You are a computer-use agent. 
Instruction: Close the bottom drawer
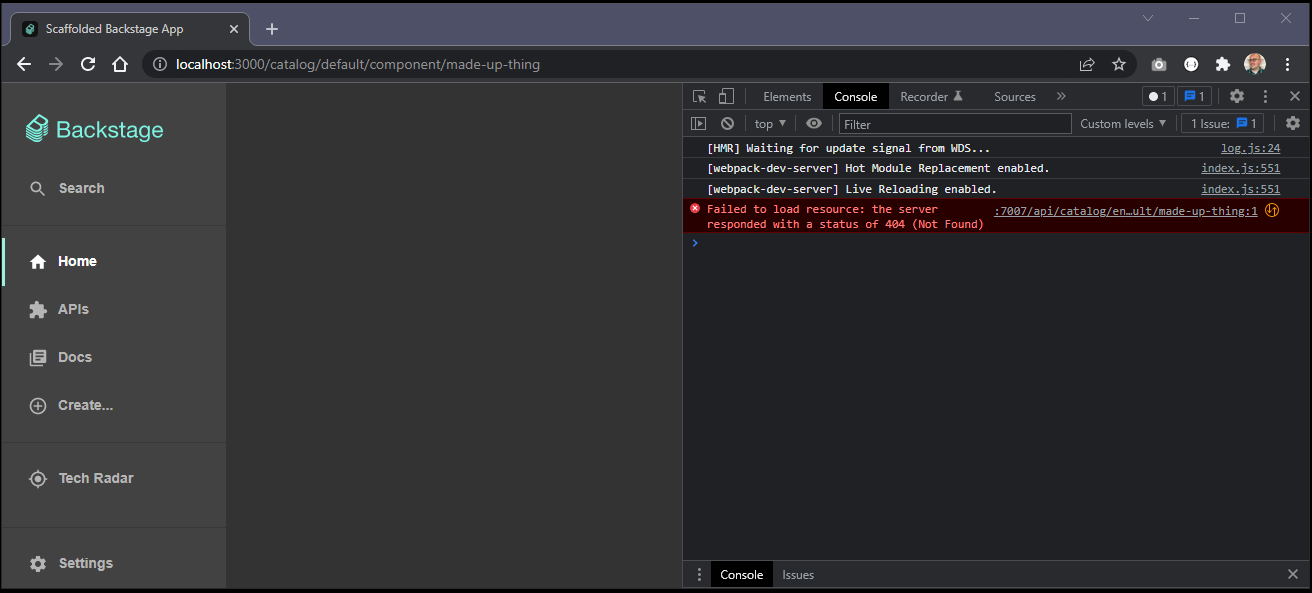[x=1292, y=574]
